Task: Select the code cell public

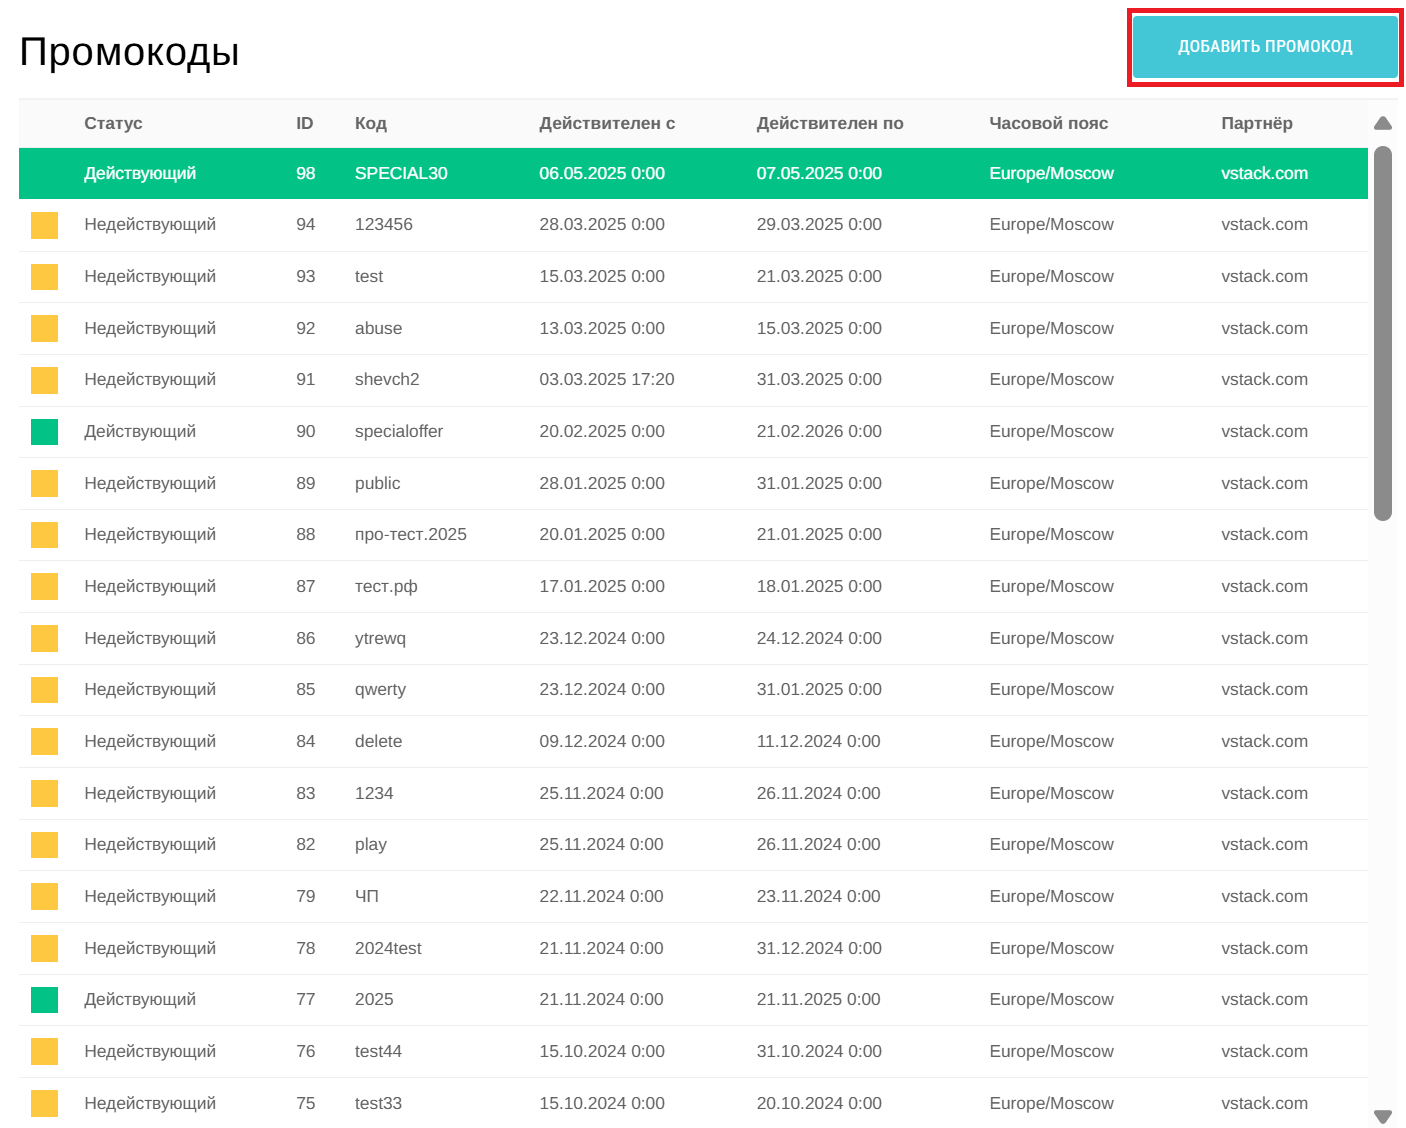Action: point(377,483)
